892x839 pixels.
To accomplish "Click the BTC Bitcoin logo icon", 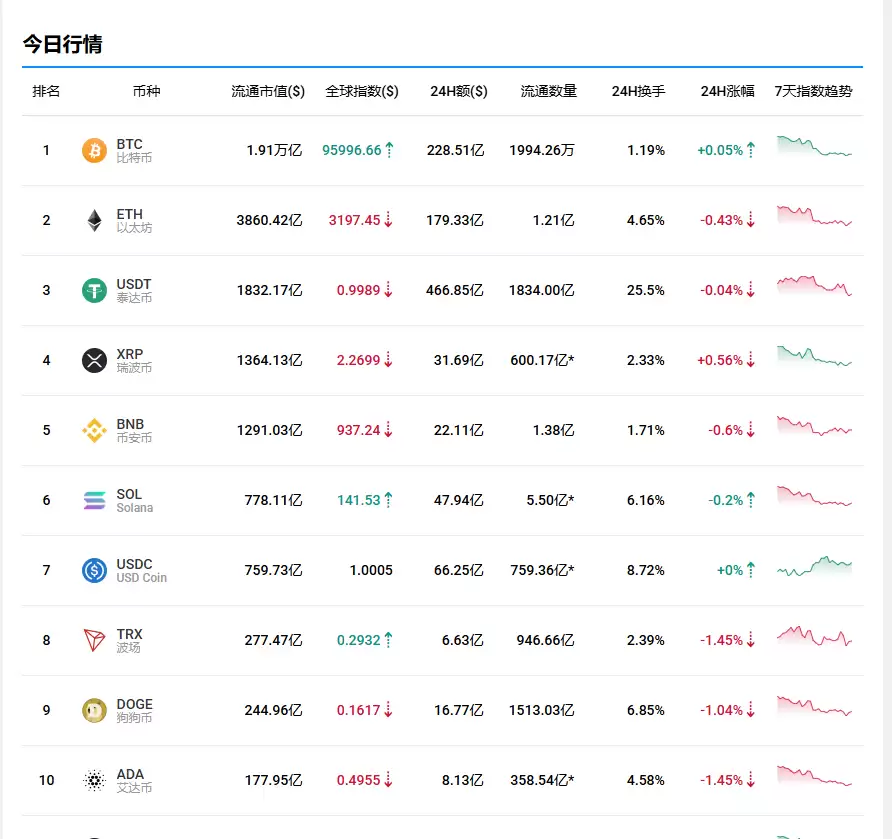I will [93, 150].
